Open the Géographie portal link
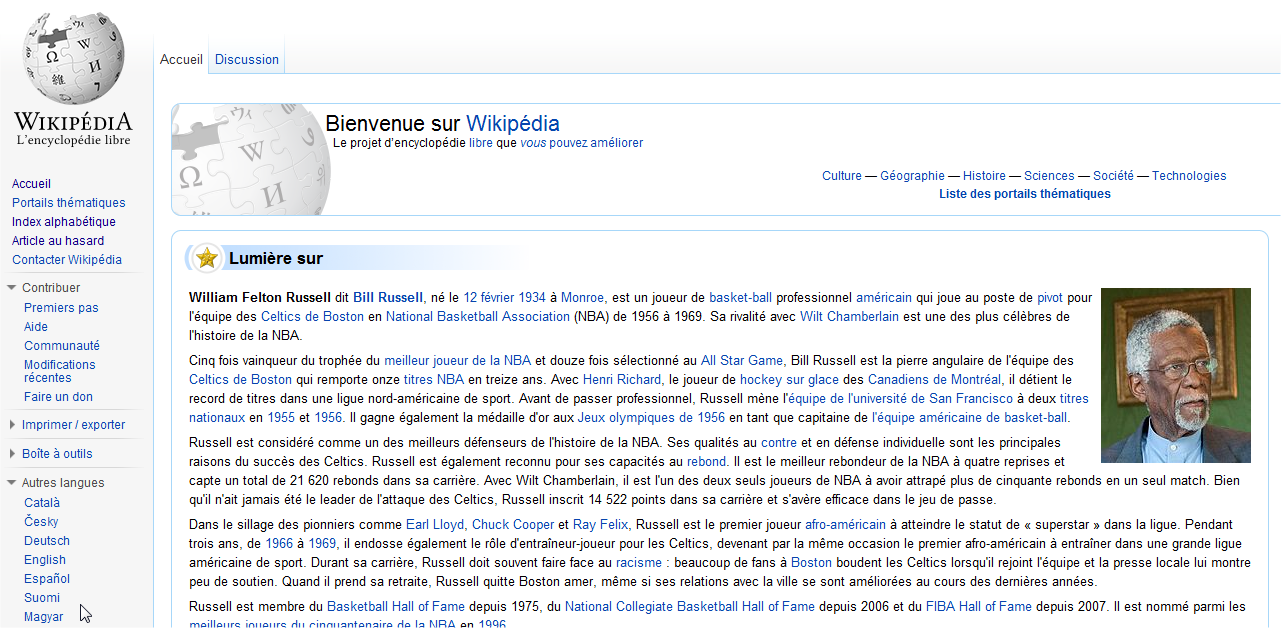The image size is (1281, 628). (x=912, y=176)
